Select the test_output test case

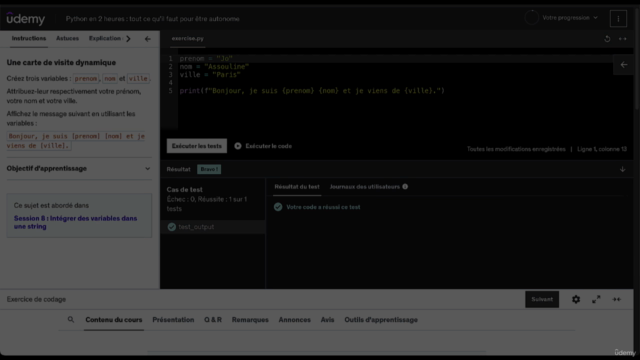(x=213, y=227)
